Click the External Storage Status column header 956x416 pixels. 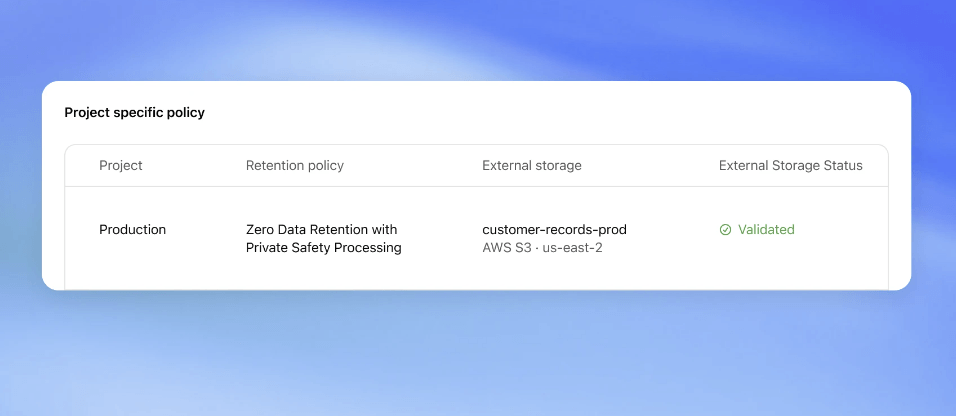pyautogui.click(x=791, y=166)
